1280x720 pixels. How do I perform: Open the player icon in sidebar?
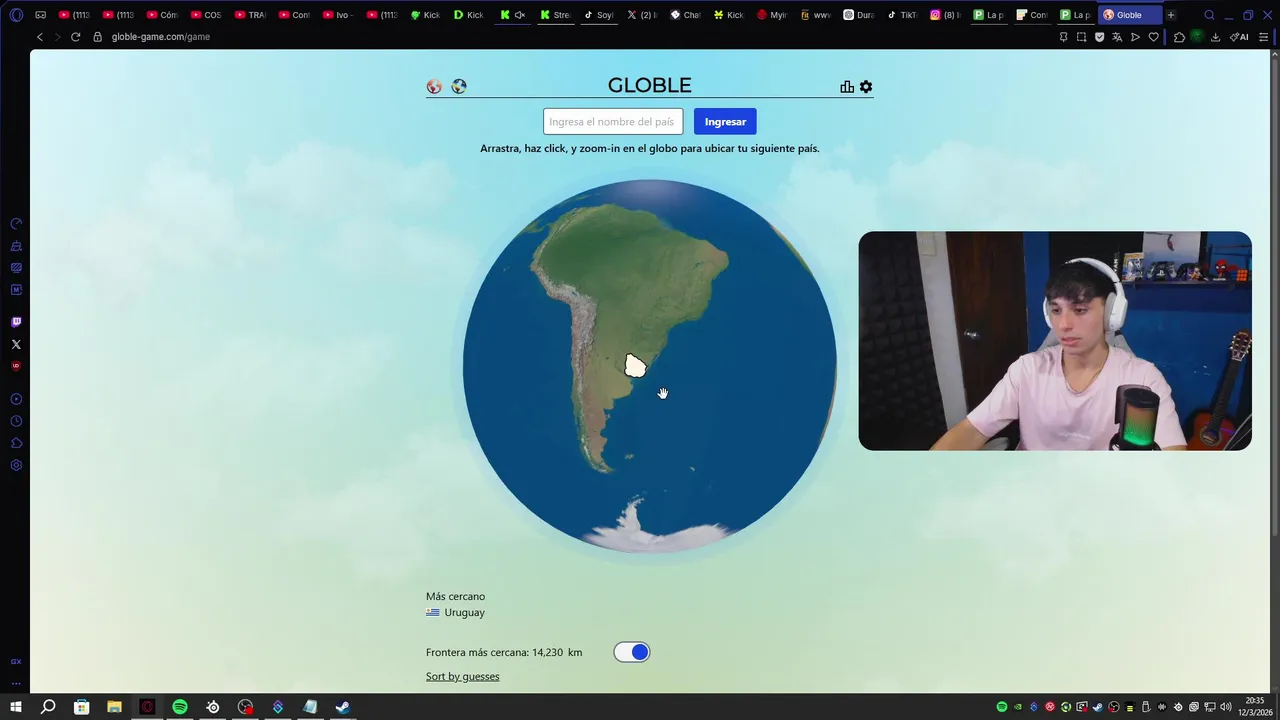(x=16, y=399)
